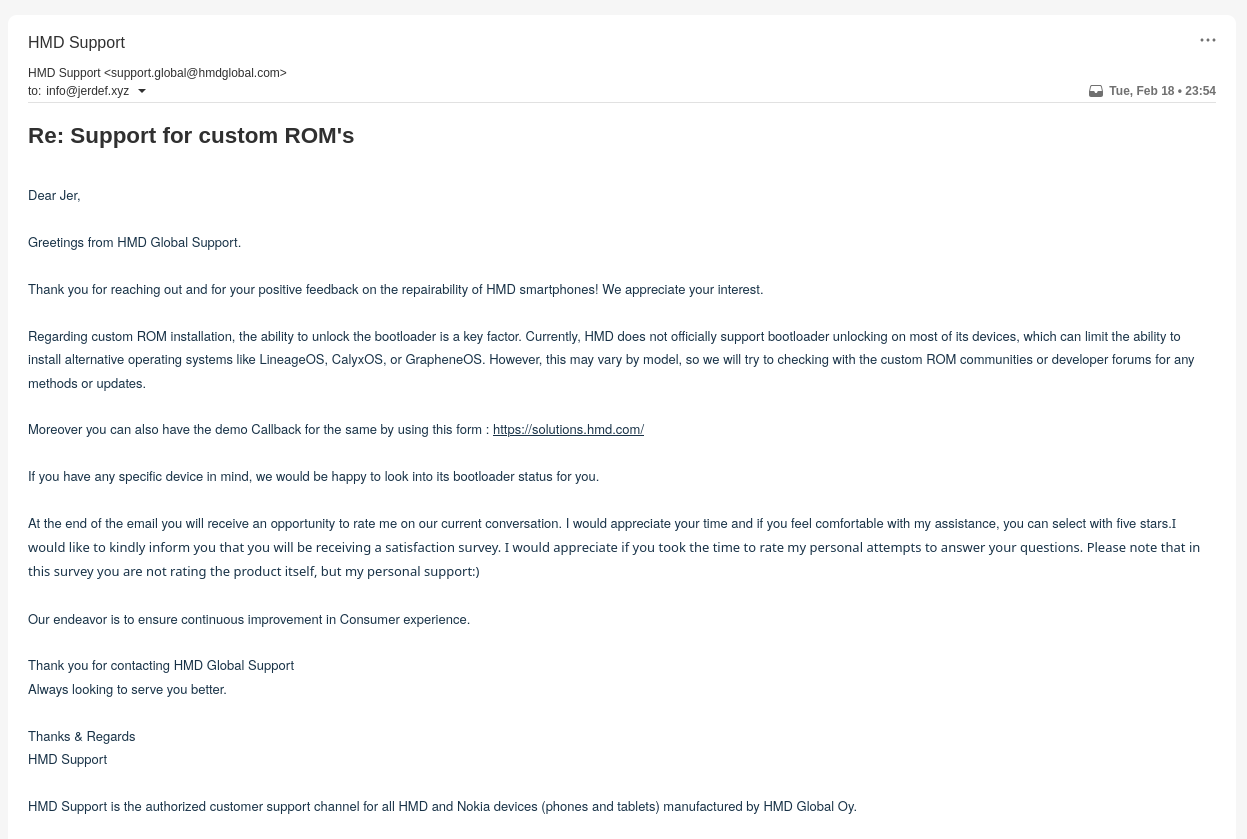Click the 'Thanks & Regards' signature line
Screen dimensions: 1247x839
(81, 737)
